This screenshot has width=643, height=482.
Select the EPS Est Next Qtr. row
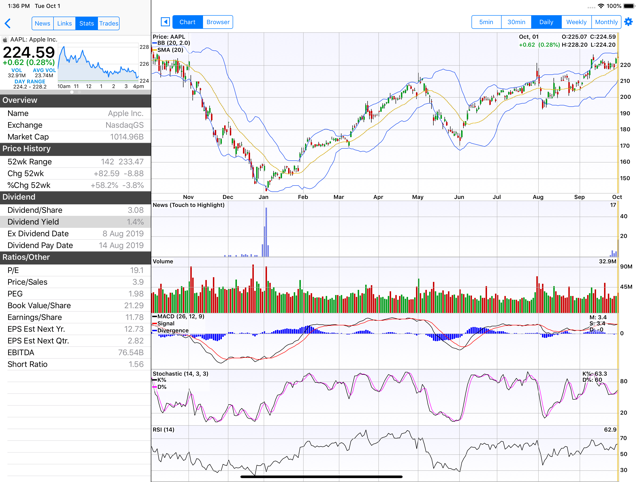75,341
